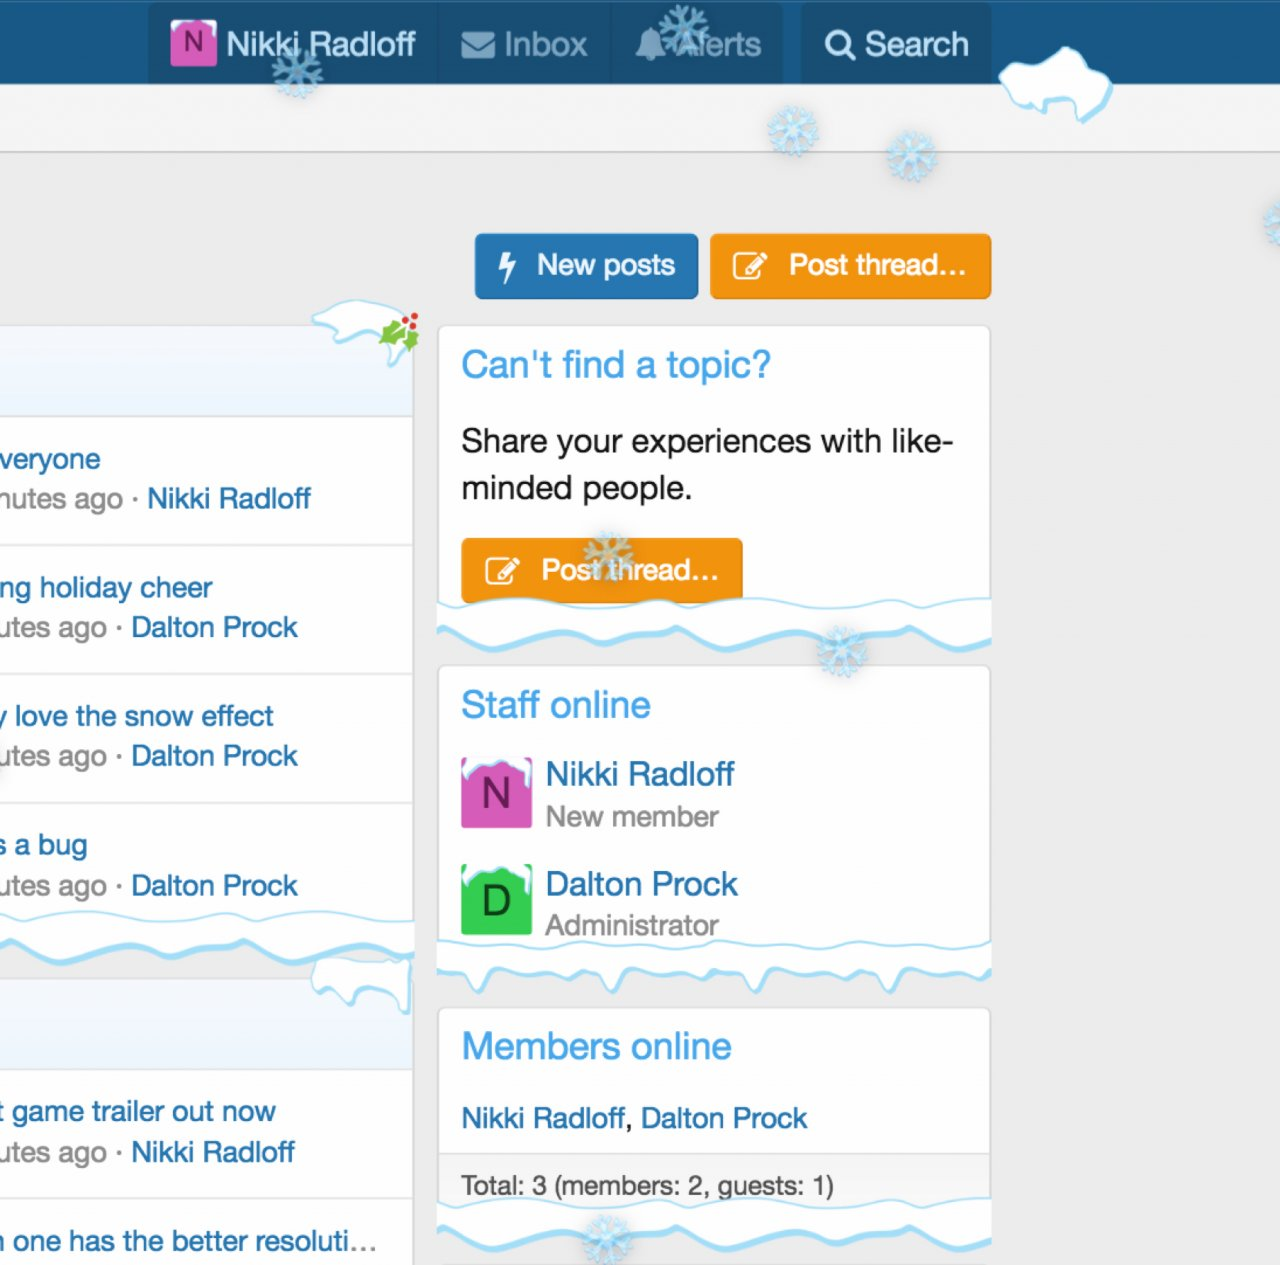Click the Search magnifier icon
1280x1265 pixels.
[x=839, y=45]
